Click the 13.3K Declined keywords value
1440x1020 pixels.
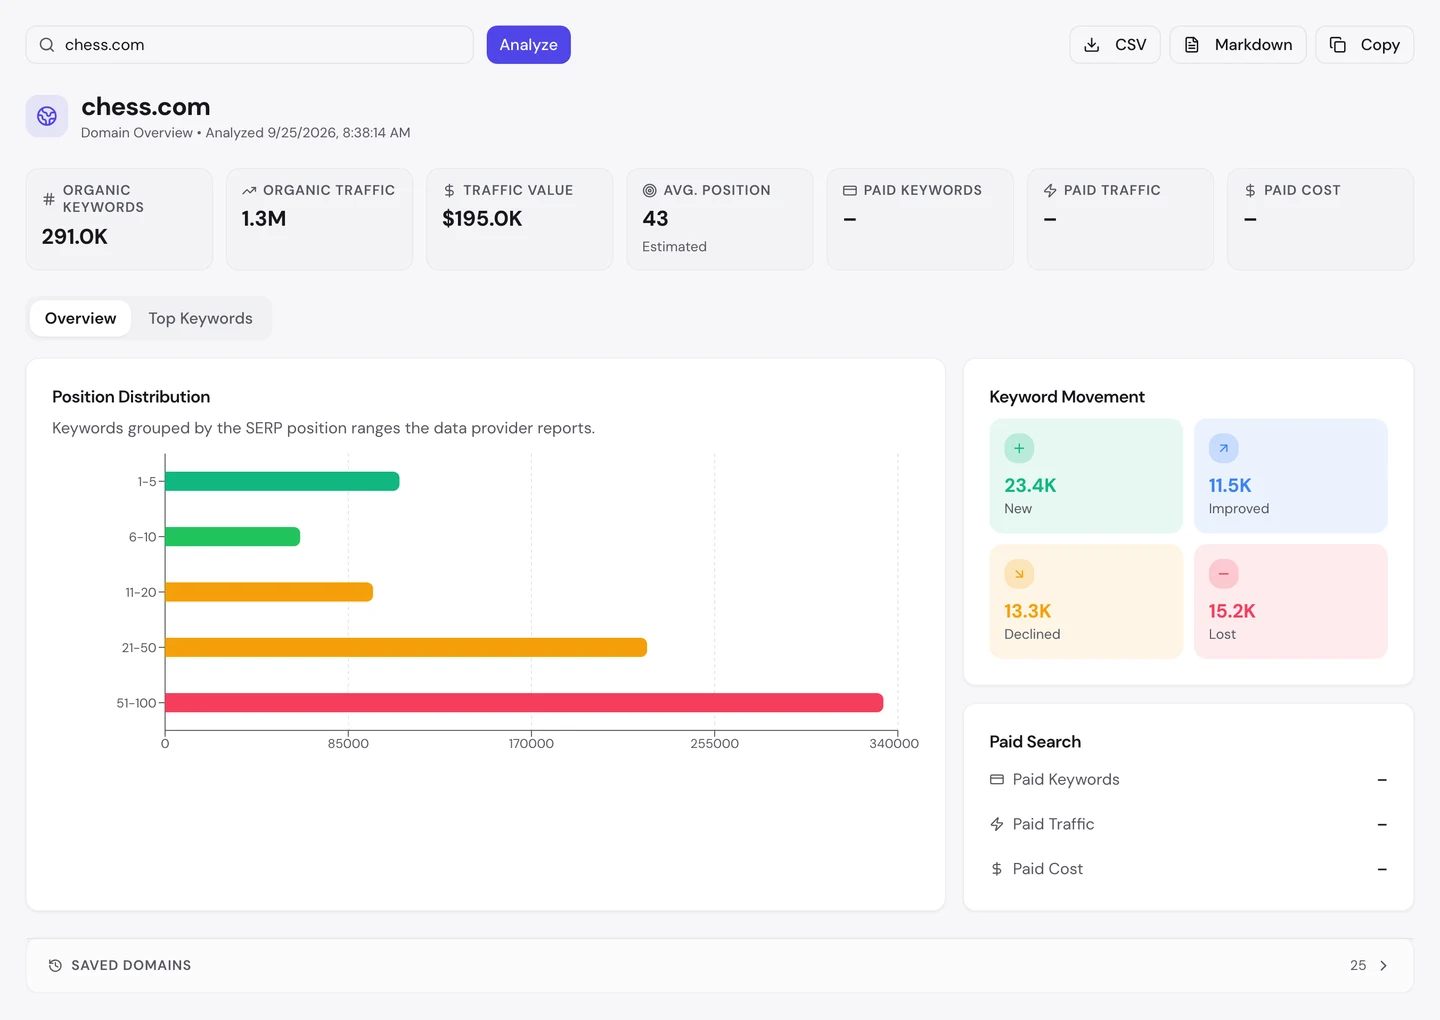[1028, 611]
